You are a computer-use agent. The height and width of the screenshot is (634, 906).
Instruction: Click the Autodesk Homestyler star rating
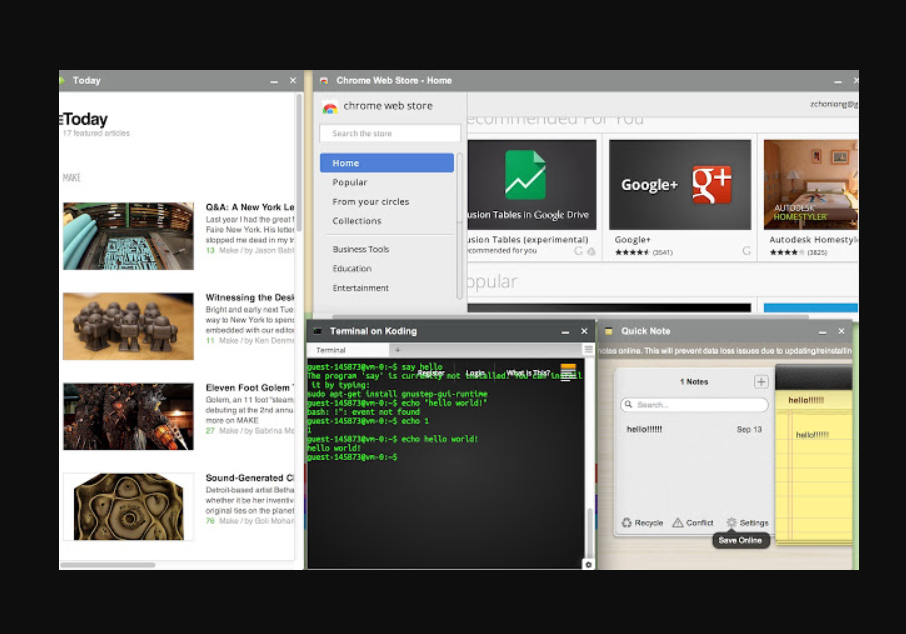click(787, 253)
